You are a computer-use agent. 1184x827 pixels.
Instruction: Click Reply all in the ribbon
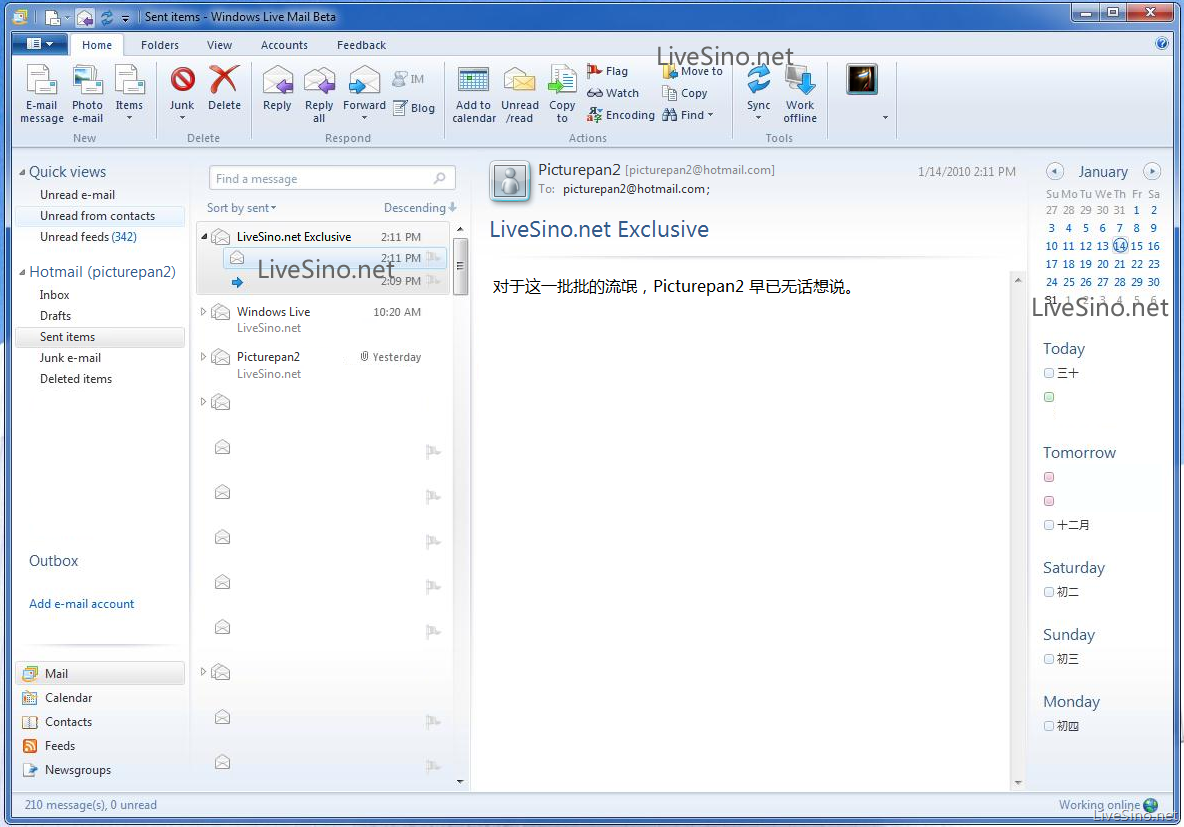tap(319, 94)
